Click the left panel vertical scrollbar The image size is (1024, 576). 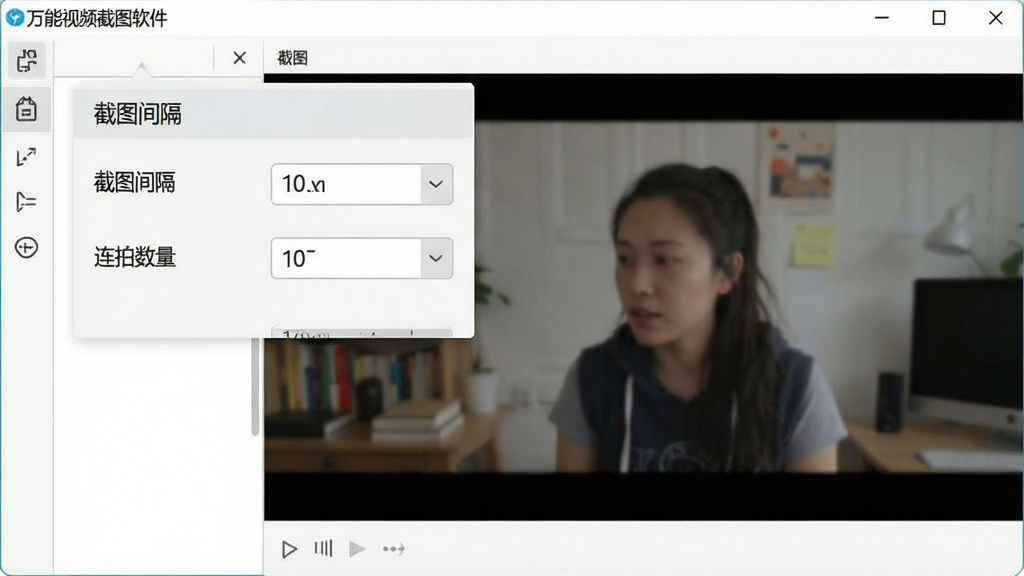(x=255, y=387)
